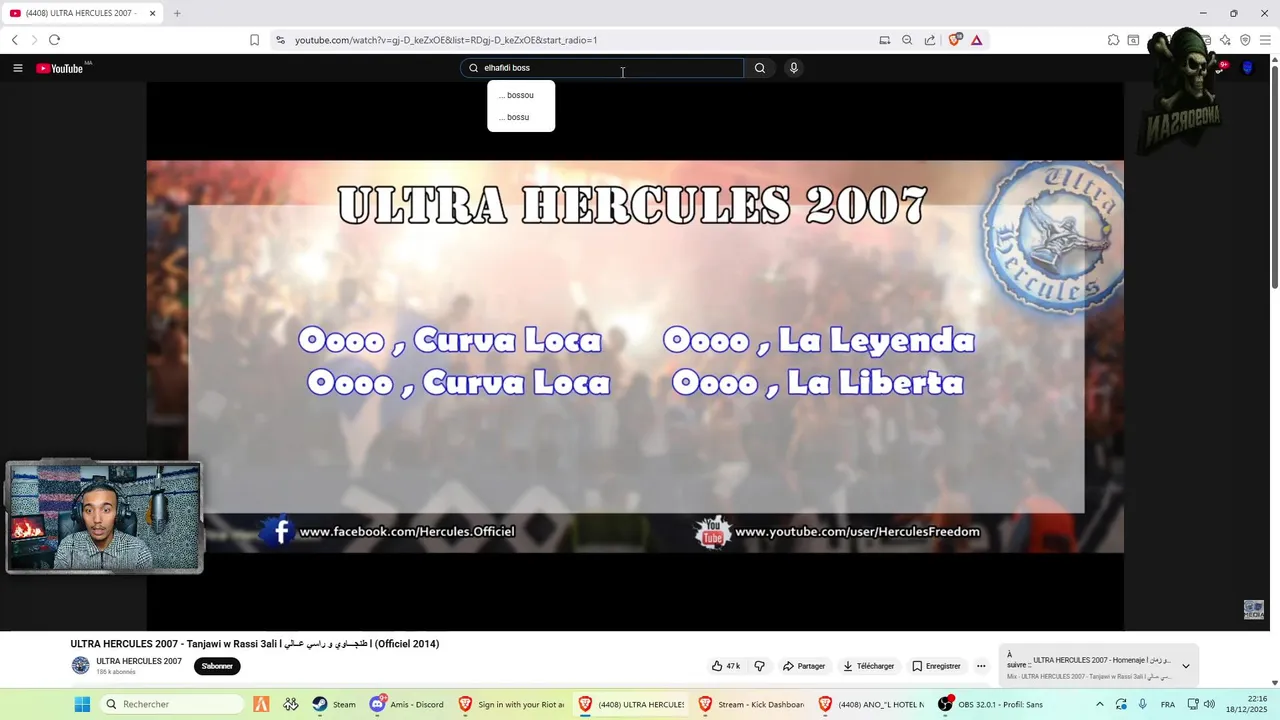
Task: Open the ULTRA HERCULES 2007 channel name link
Action: point(139,661)
